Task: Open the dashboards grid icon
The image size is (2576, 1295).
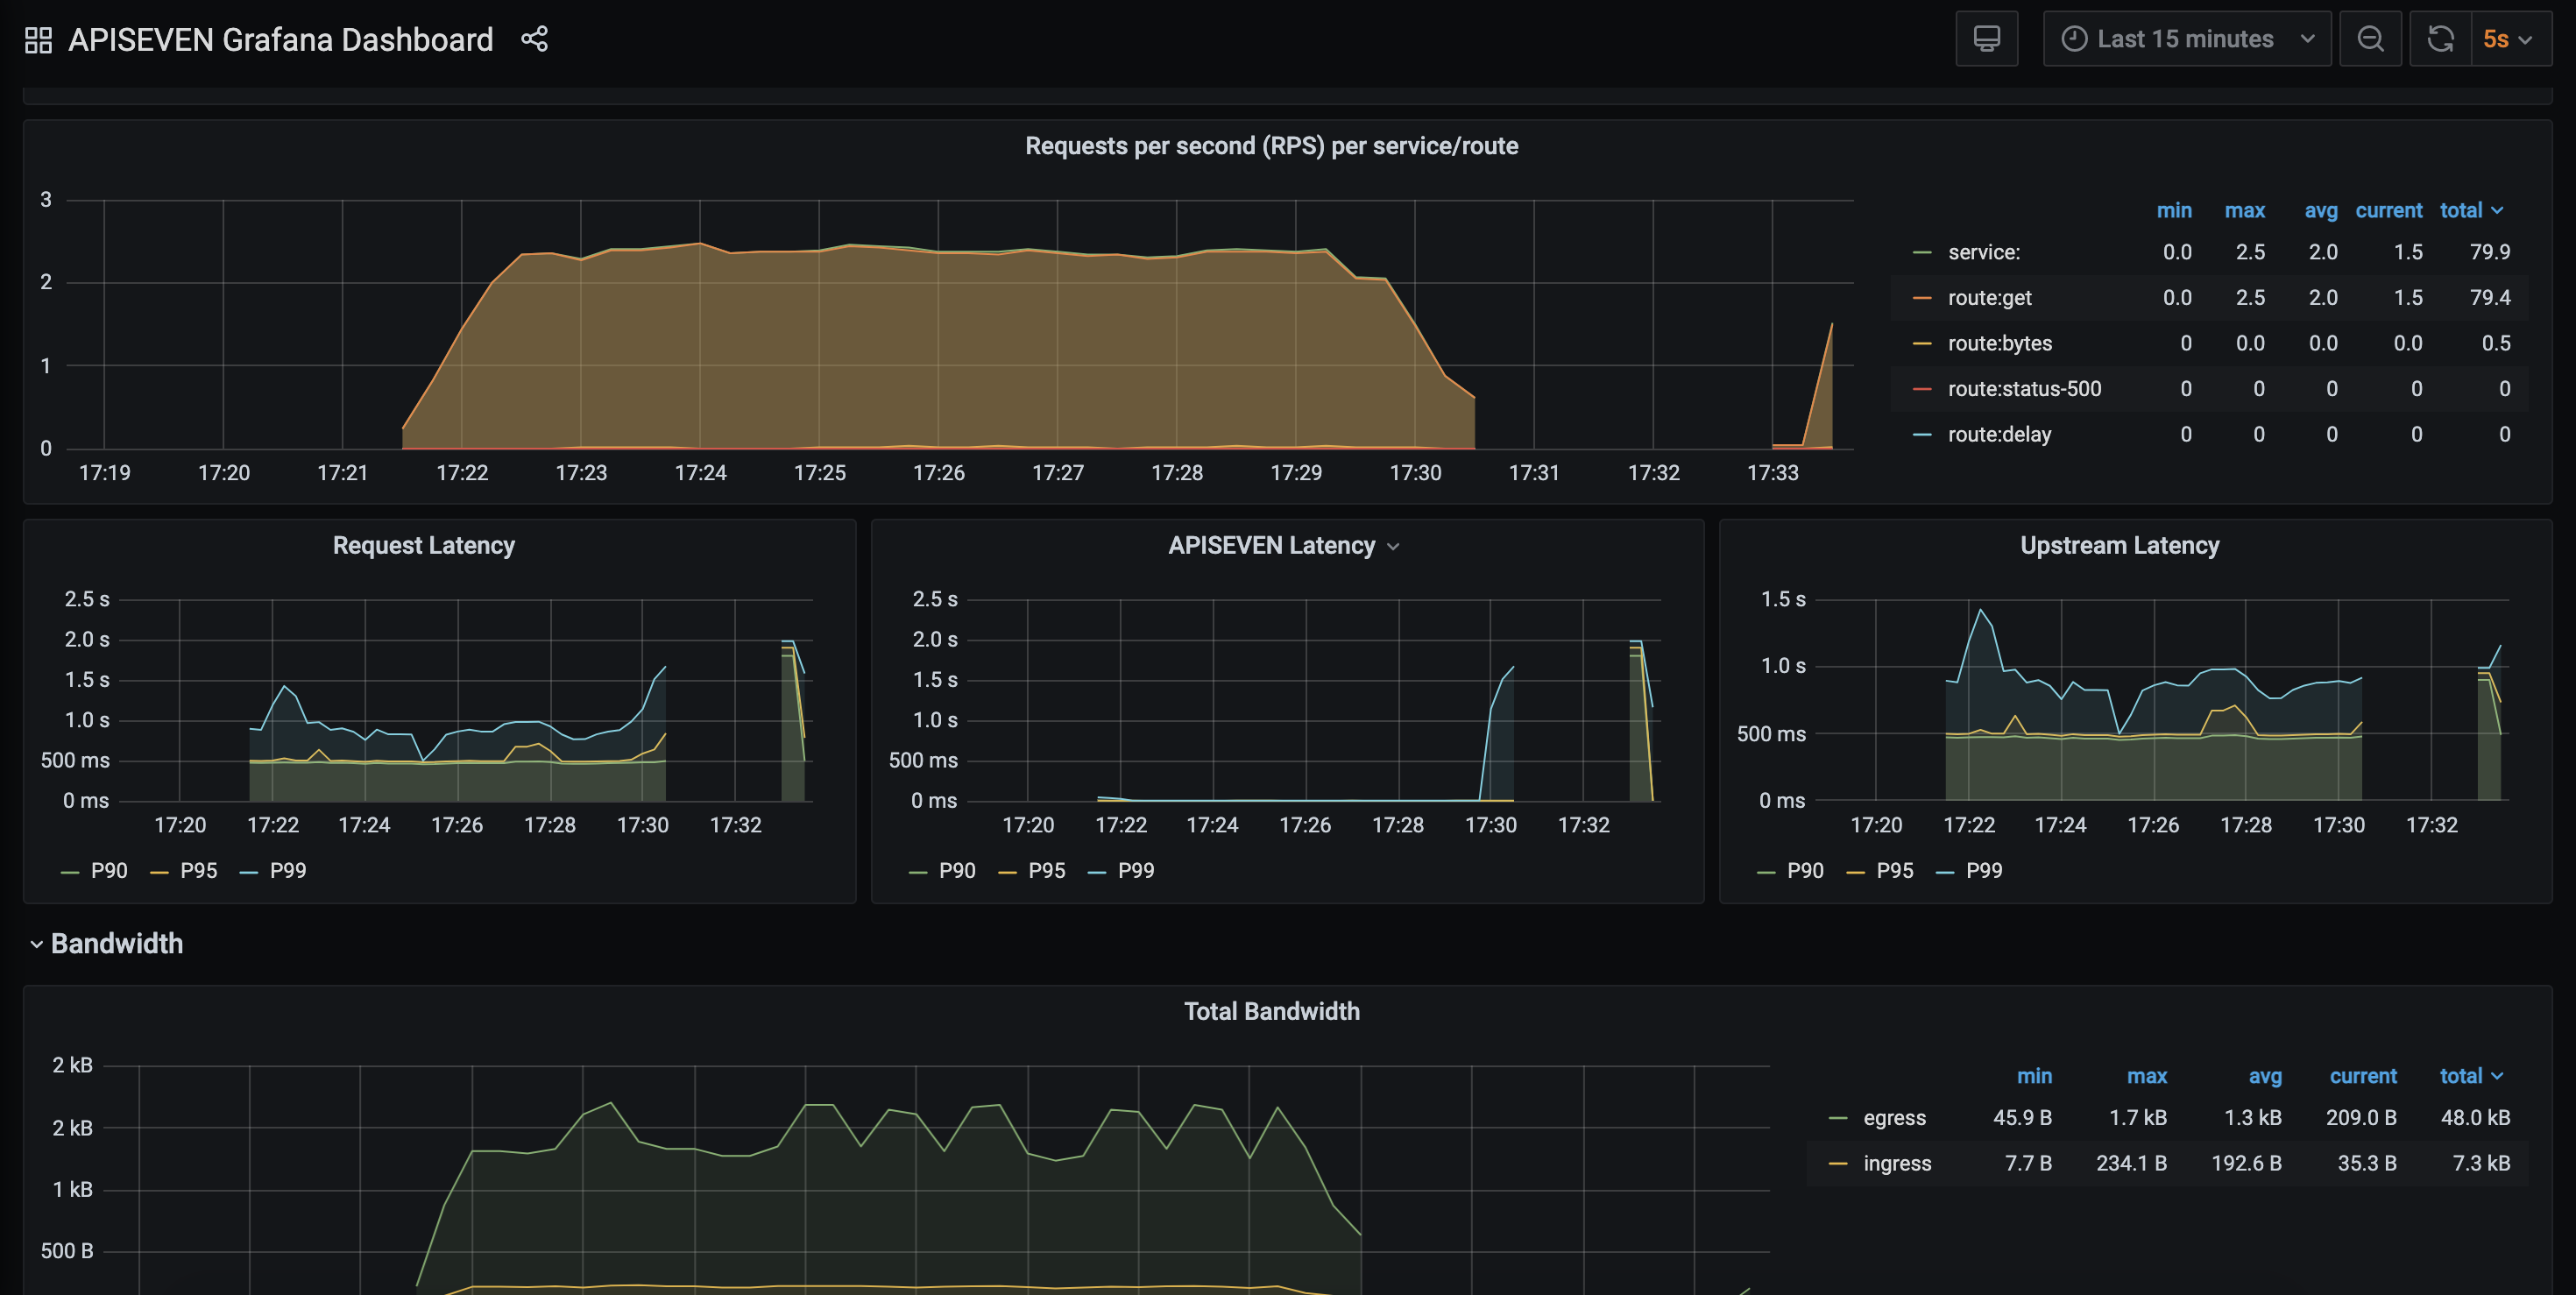Action: 38,40
